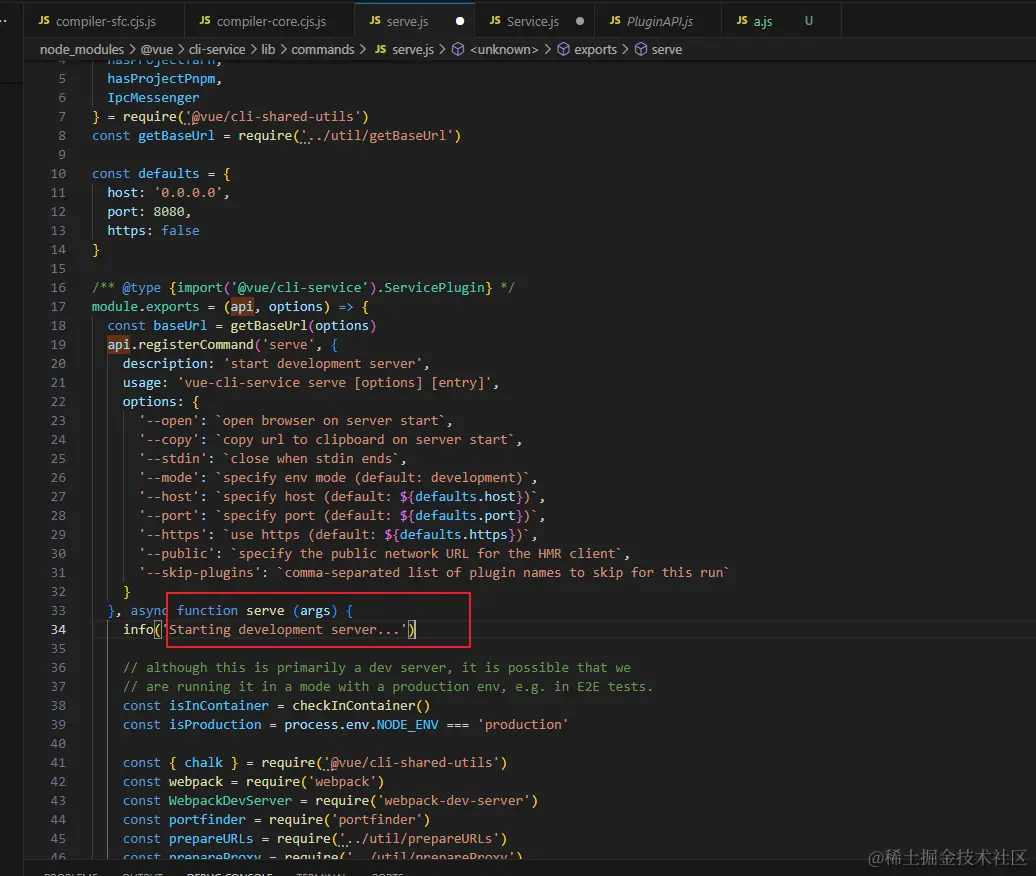Click the JS icon on compiler-sfc.cjs.js tab

point(44,20)
